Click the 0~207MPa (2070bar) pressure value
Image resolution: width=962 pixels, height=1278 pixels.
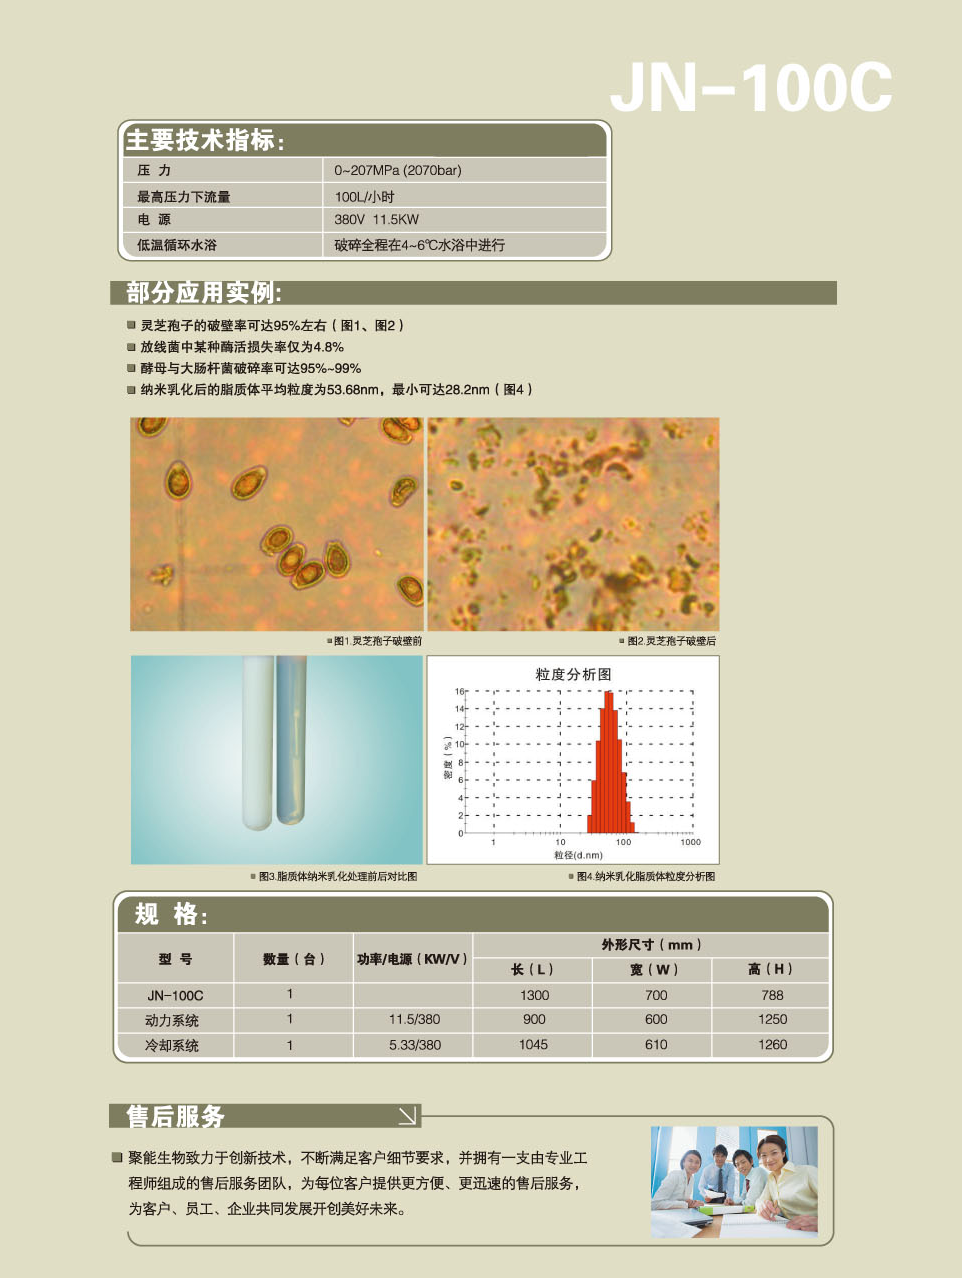tap(398, 170)
